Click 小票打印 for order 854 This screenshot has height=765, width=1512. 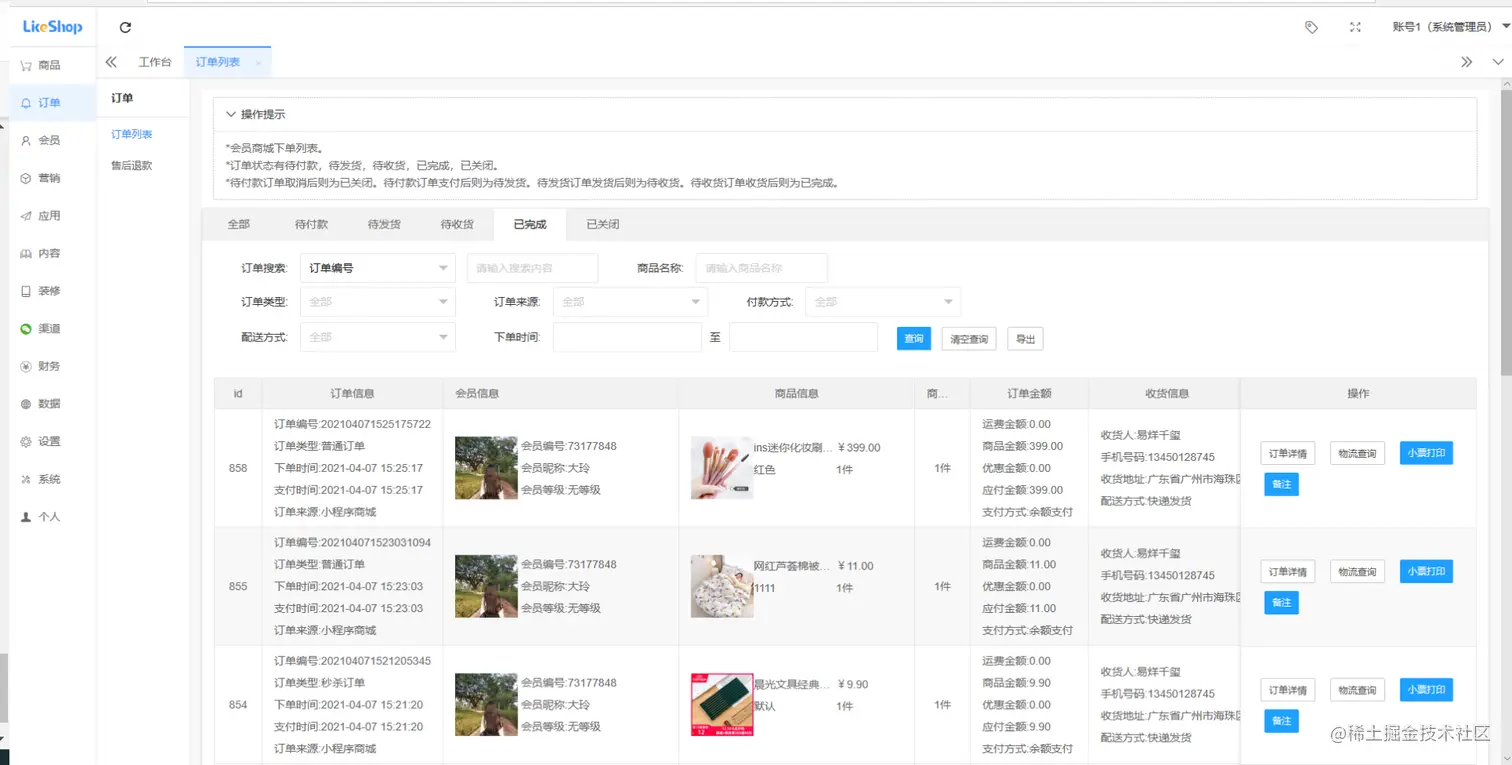(1426, 690)
